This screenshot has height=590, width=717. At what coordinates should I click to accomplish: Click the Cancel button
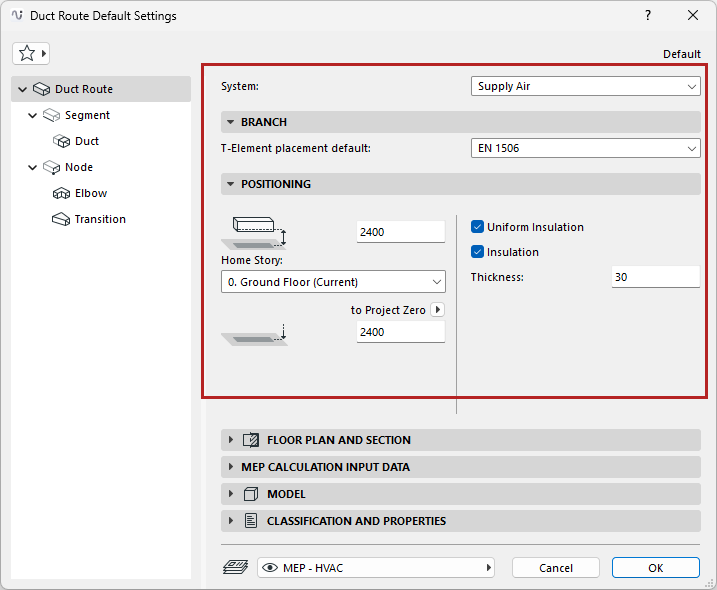tap(556, 568)
